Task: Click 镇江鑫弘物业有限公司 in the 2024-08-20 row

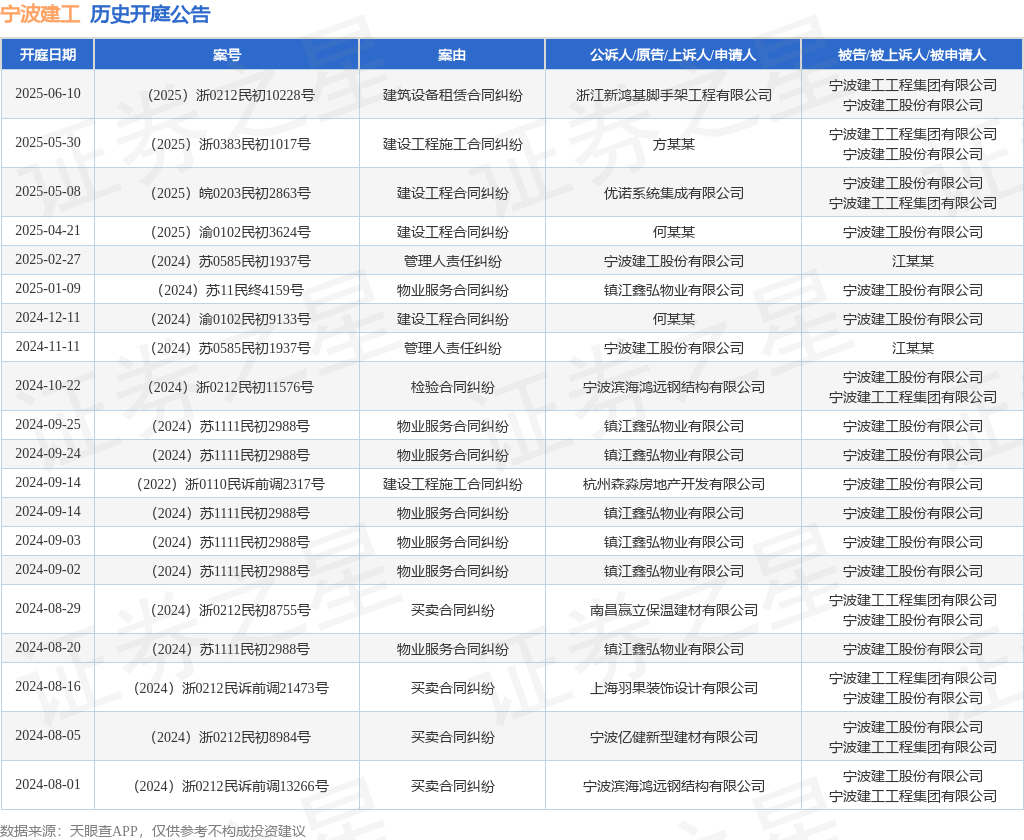Action: (x=673, y=649)
